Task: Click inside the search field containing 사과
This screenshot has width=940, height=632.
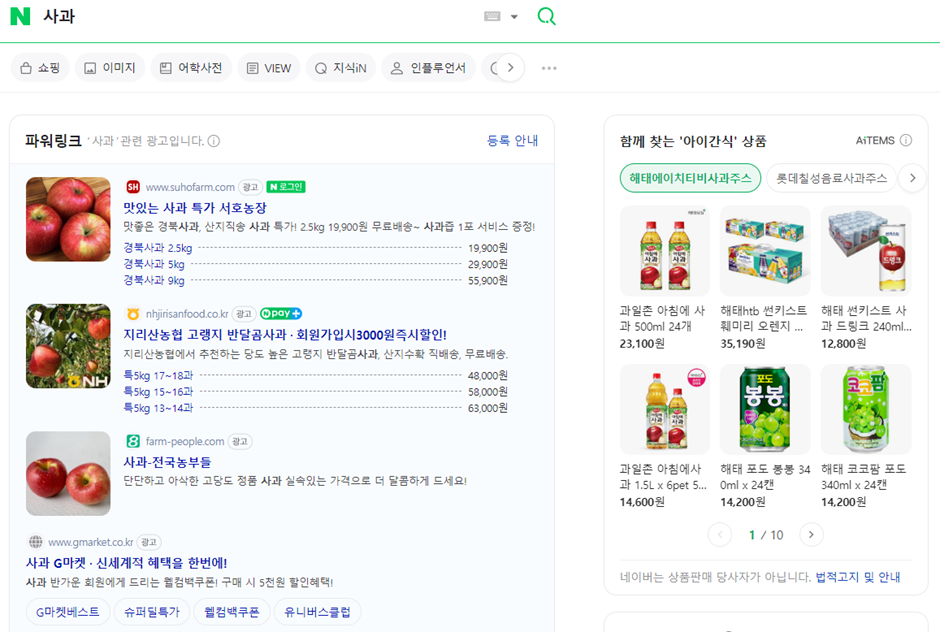Action: click(x=258, y=16)
